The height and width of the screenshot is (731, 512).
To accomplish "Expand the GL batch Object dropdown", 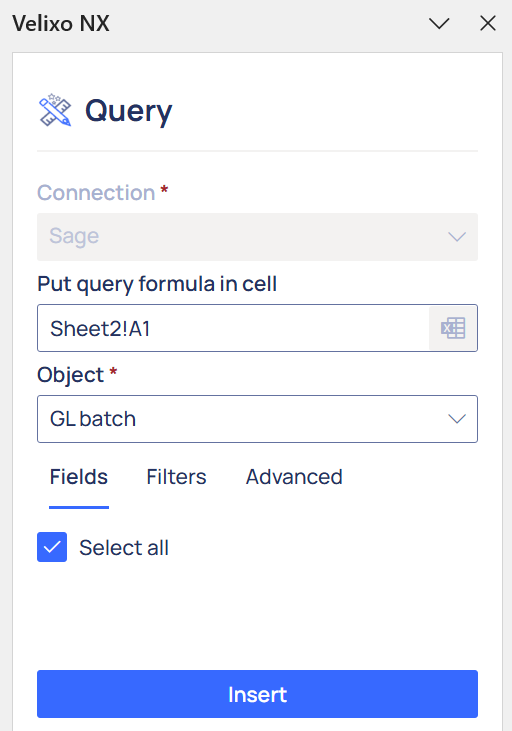I will 257,419.
